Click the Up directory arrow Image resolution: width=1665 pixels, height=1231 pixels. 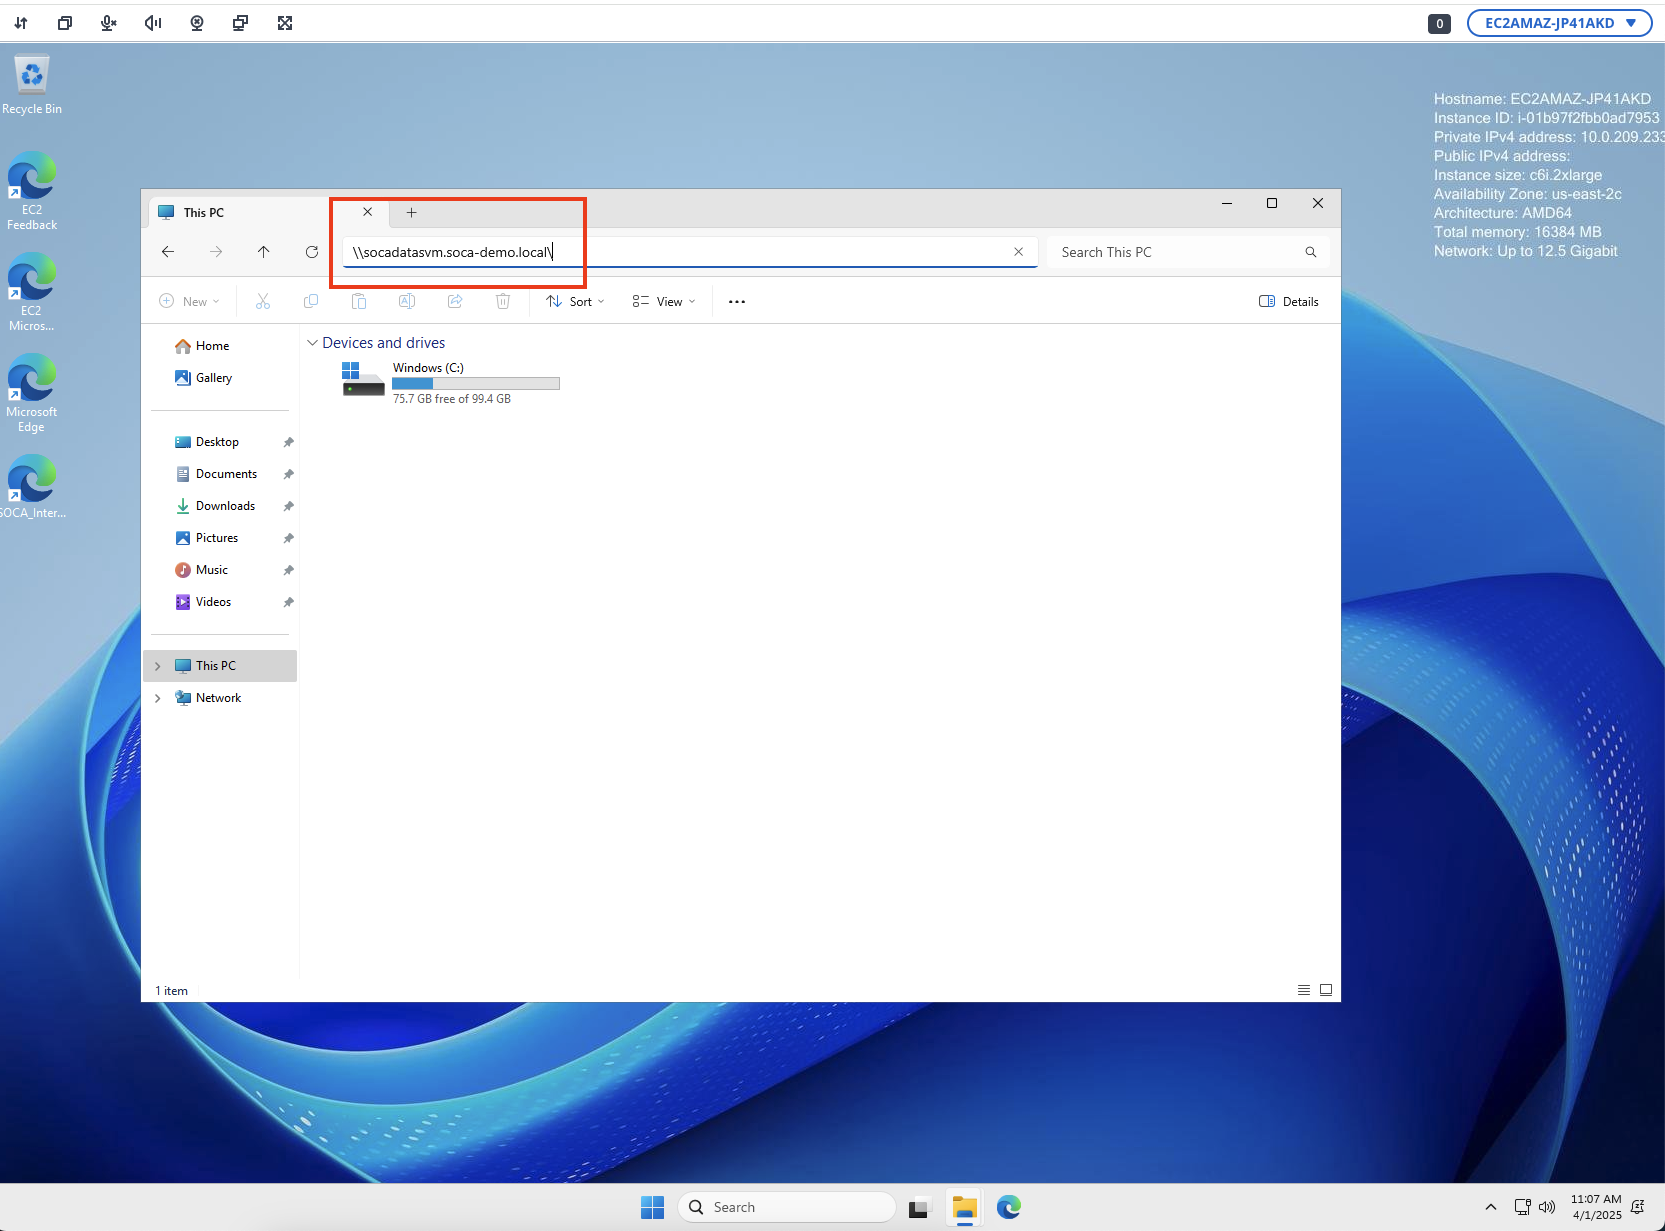click(264, 252)
